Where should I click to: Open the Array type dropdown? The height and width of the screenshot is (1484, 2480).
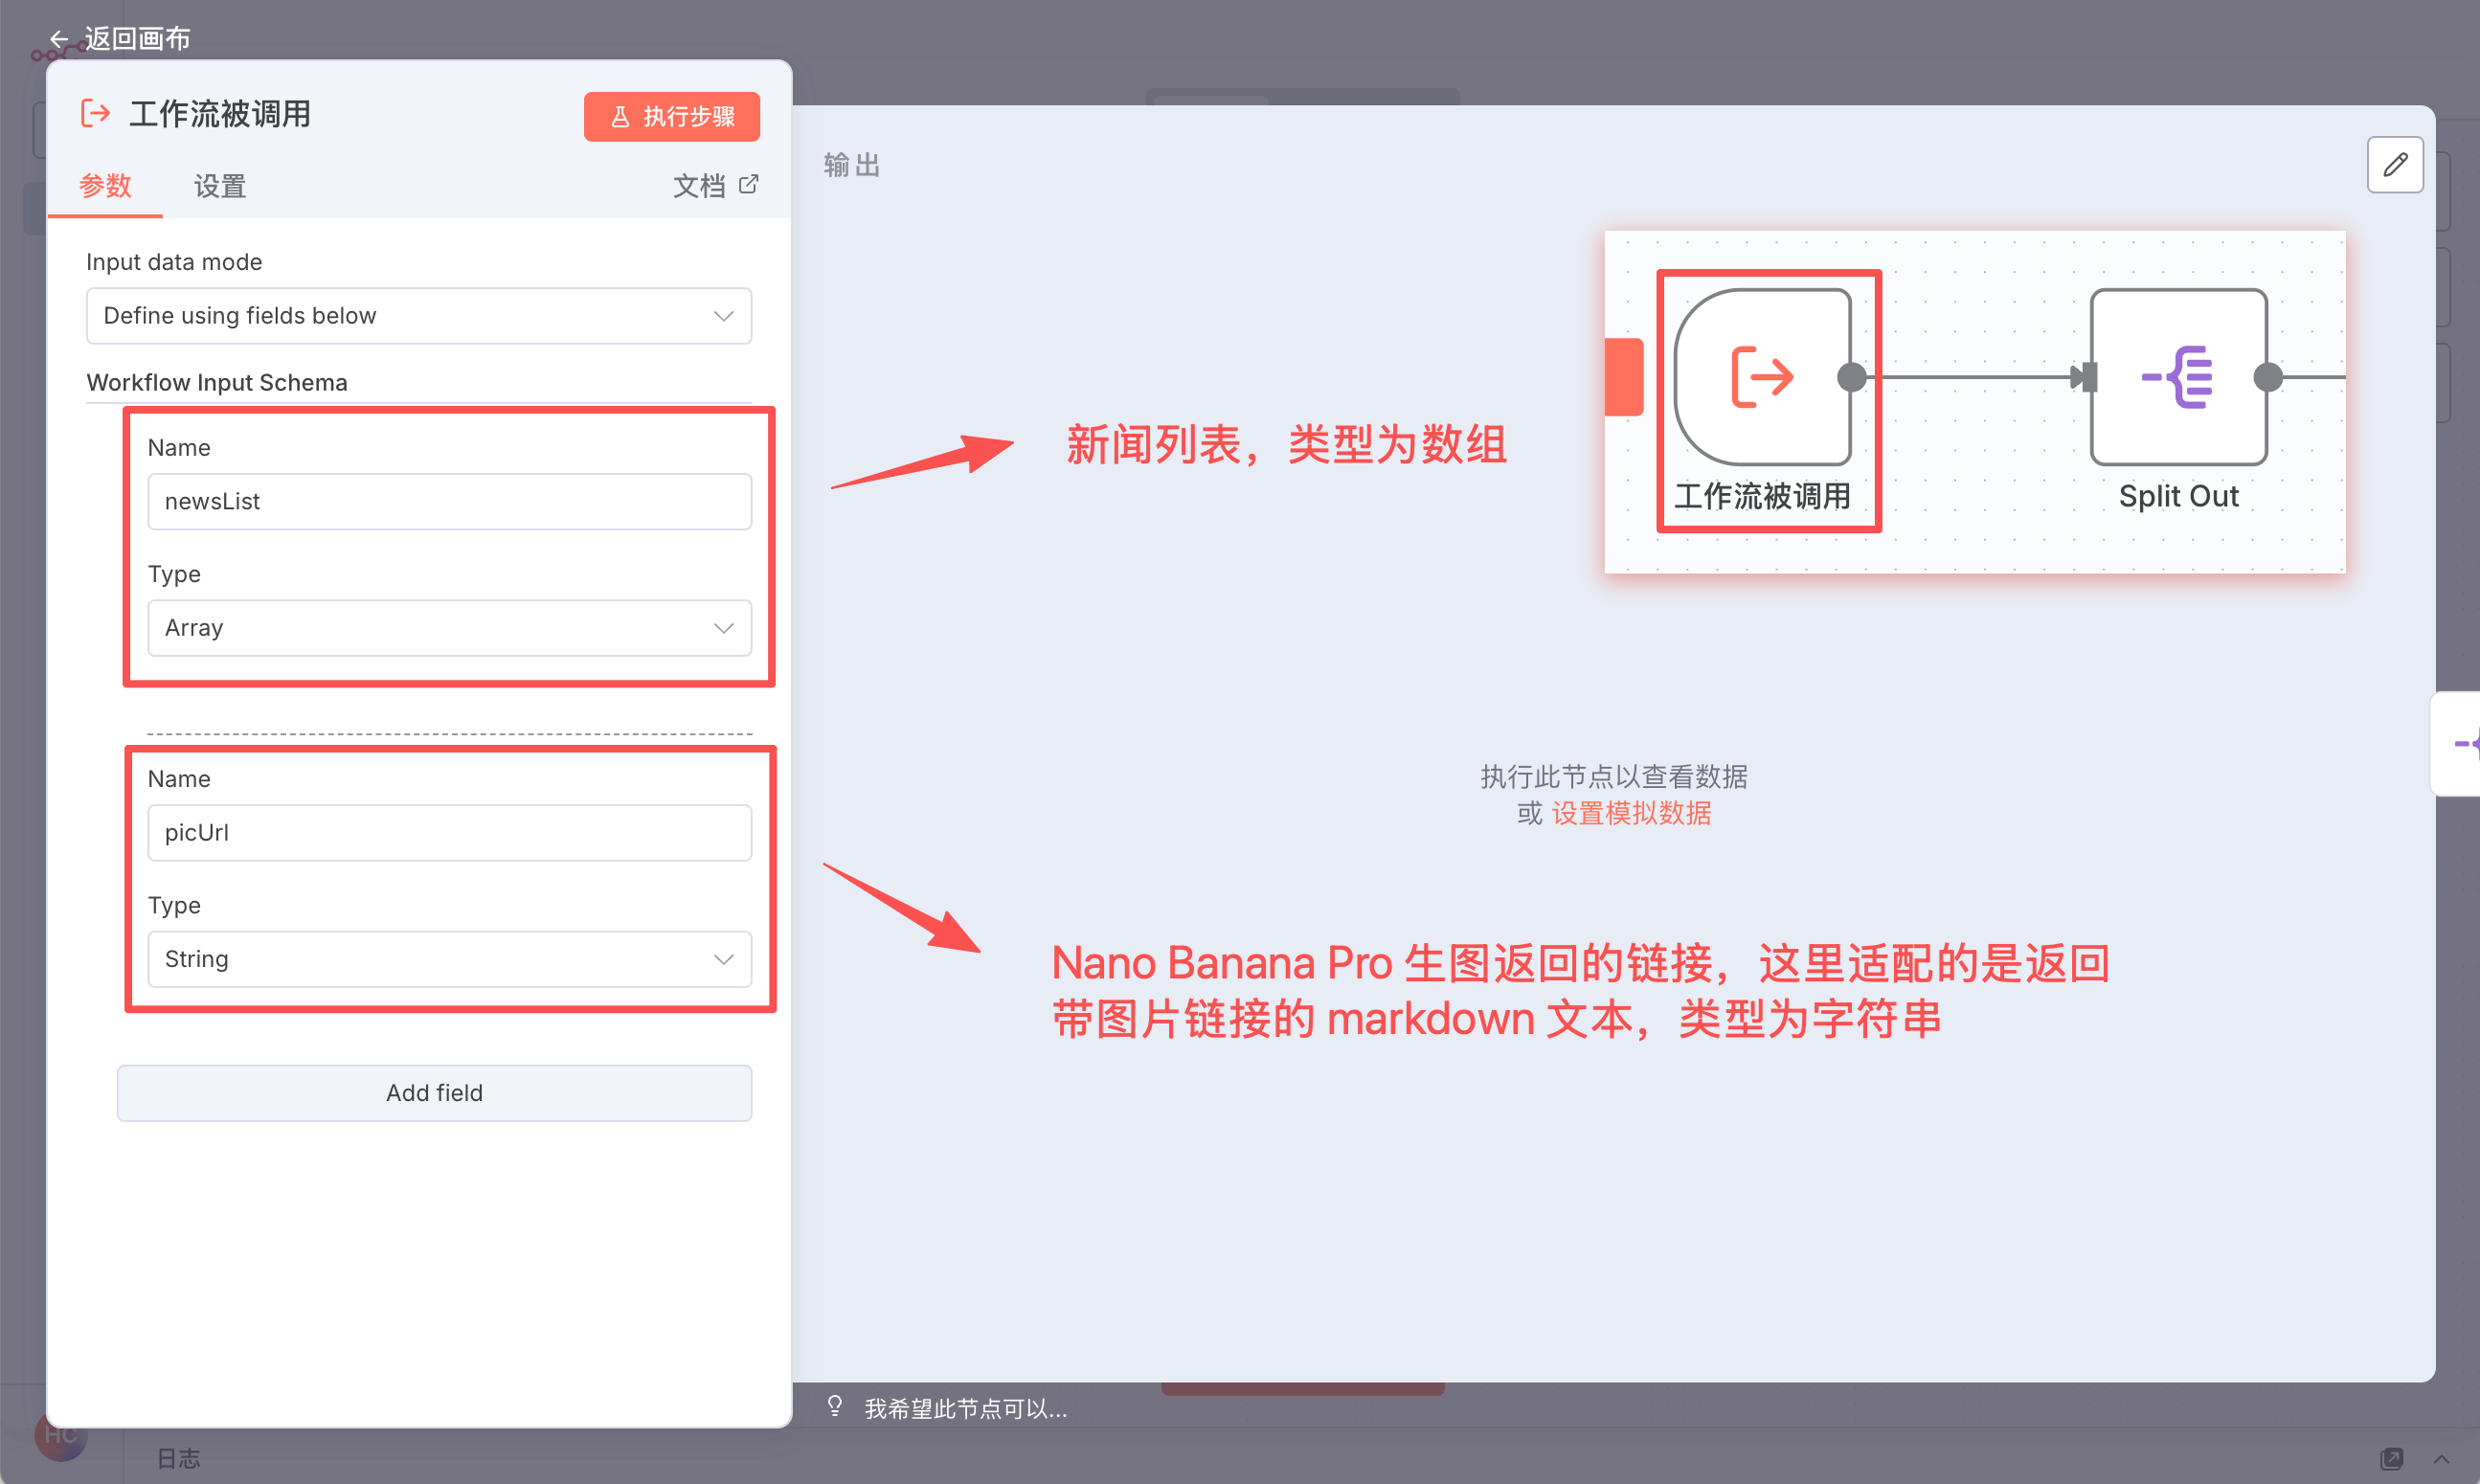point(449,628)
